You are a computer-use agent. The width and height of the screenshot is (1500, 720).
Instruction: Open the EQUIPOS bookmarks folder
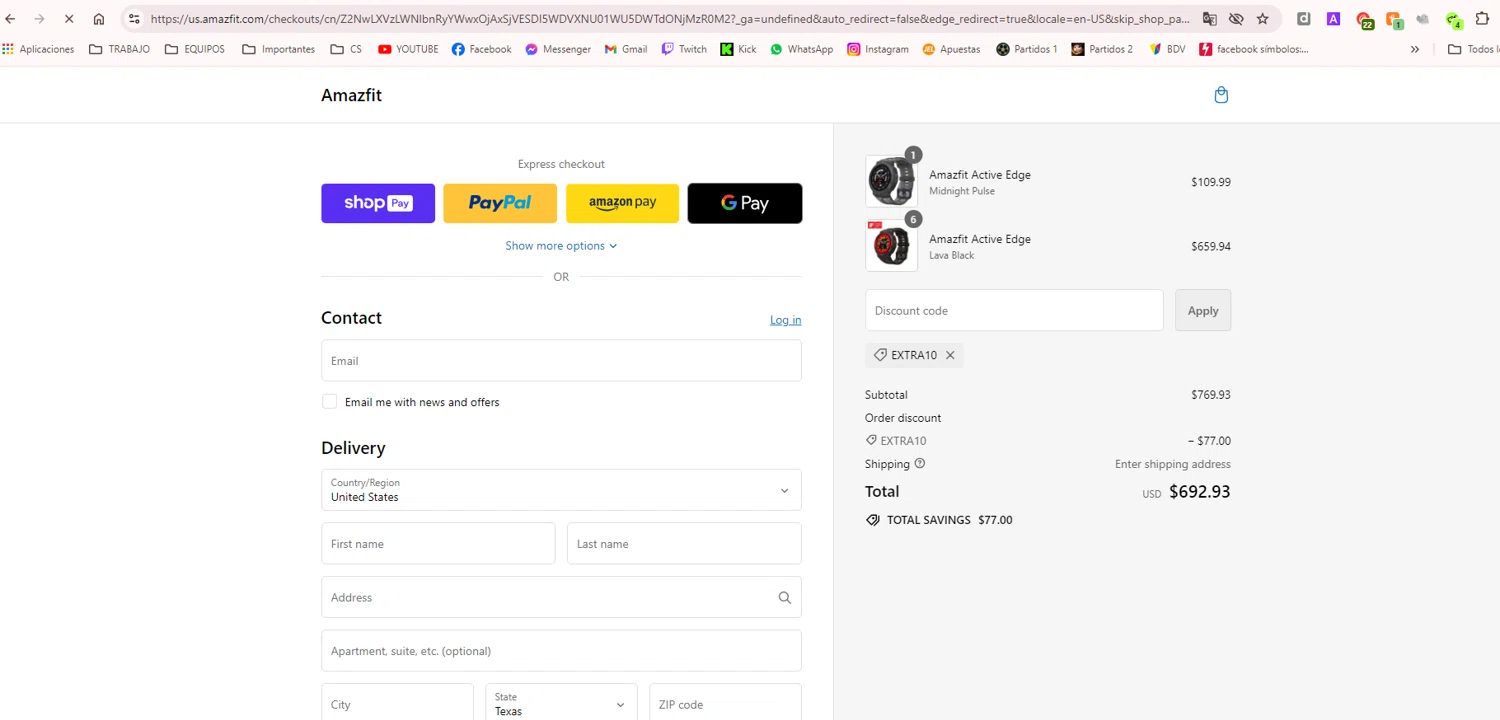(x=195, y=49)
